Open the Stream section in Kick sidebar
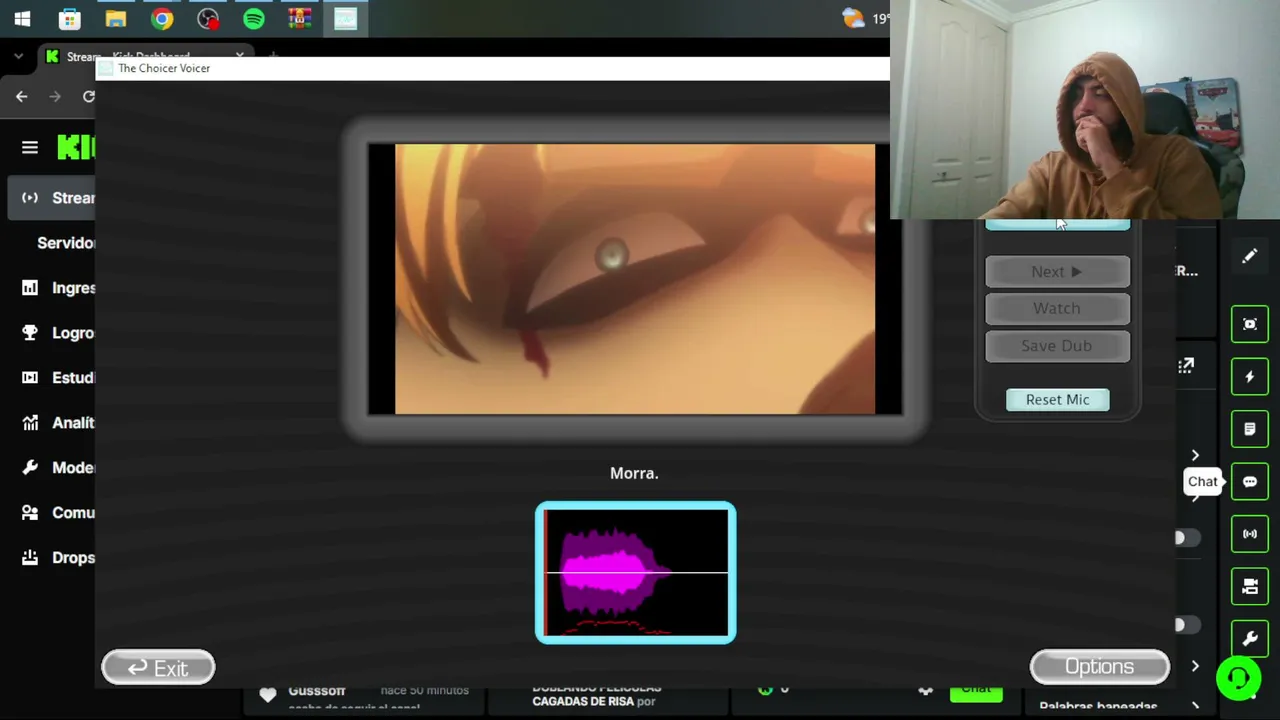Image resolution: width=1280 pixels, height=720 pixels. click(x=52, y=198)
